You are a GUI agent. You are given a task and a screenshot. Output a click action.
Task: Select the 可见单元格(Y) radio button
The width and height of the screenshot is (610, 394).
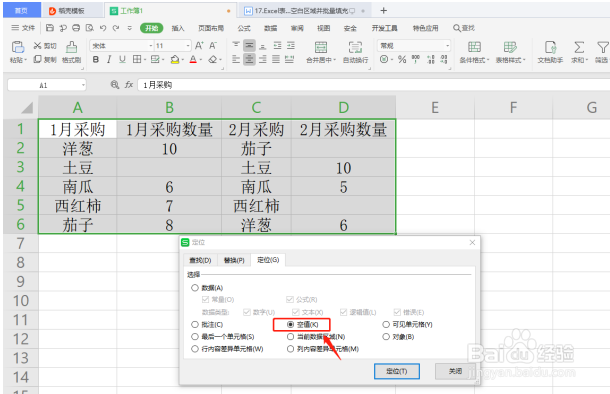(x=386, y=324)
